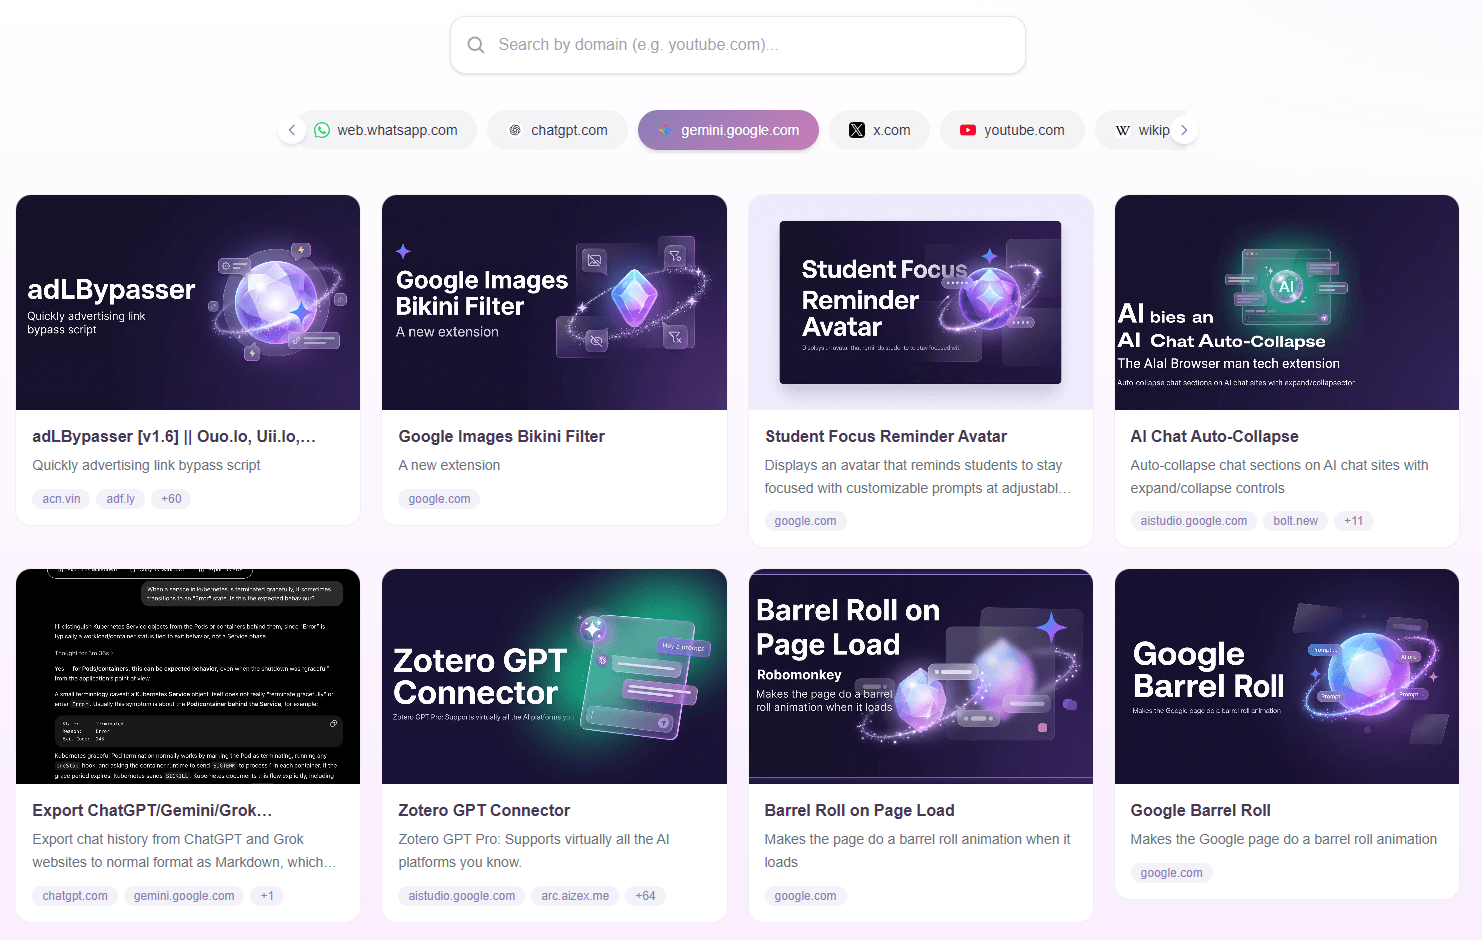Click aistudio.google.com tag under Zotero GPT Connector
The width and height of the screenshot is (1482, 940).
tap(461, 896)
